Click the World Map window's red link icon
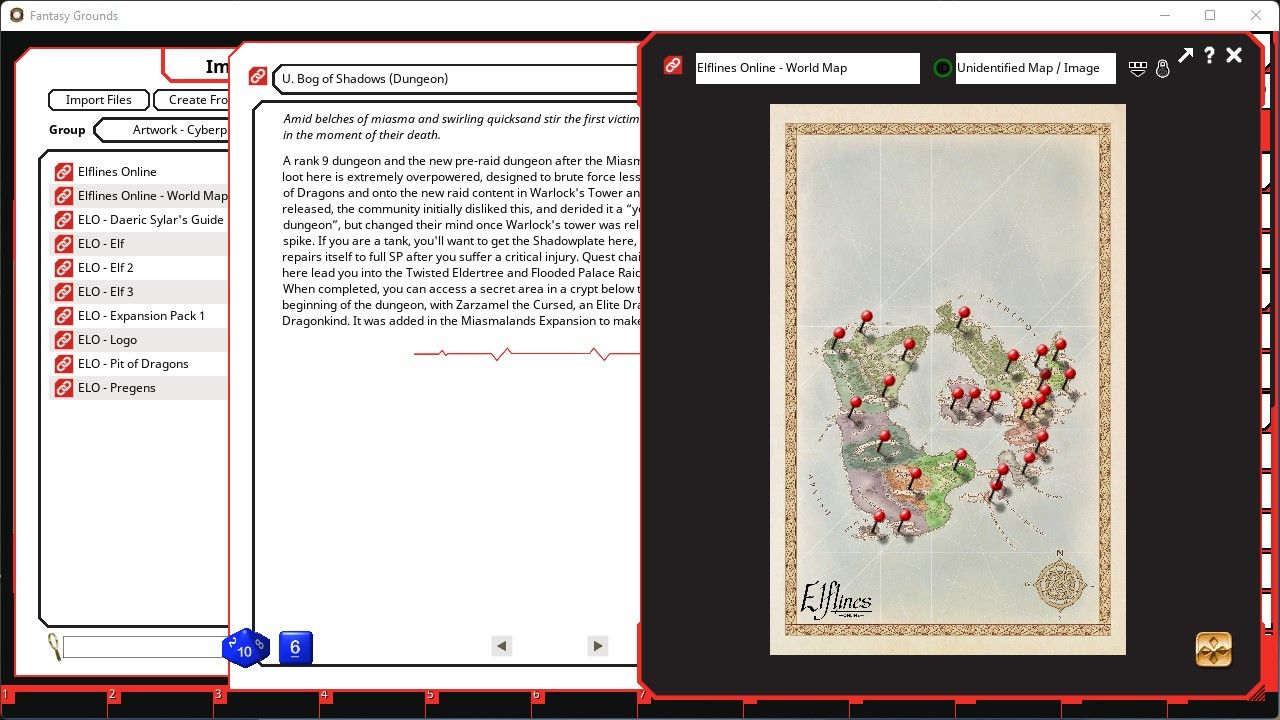Screen dimensions: 1280x720 point(673,66)
